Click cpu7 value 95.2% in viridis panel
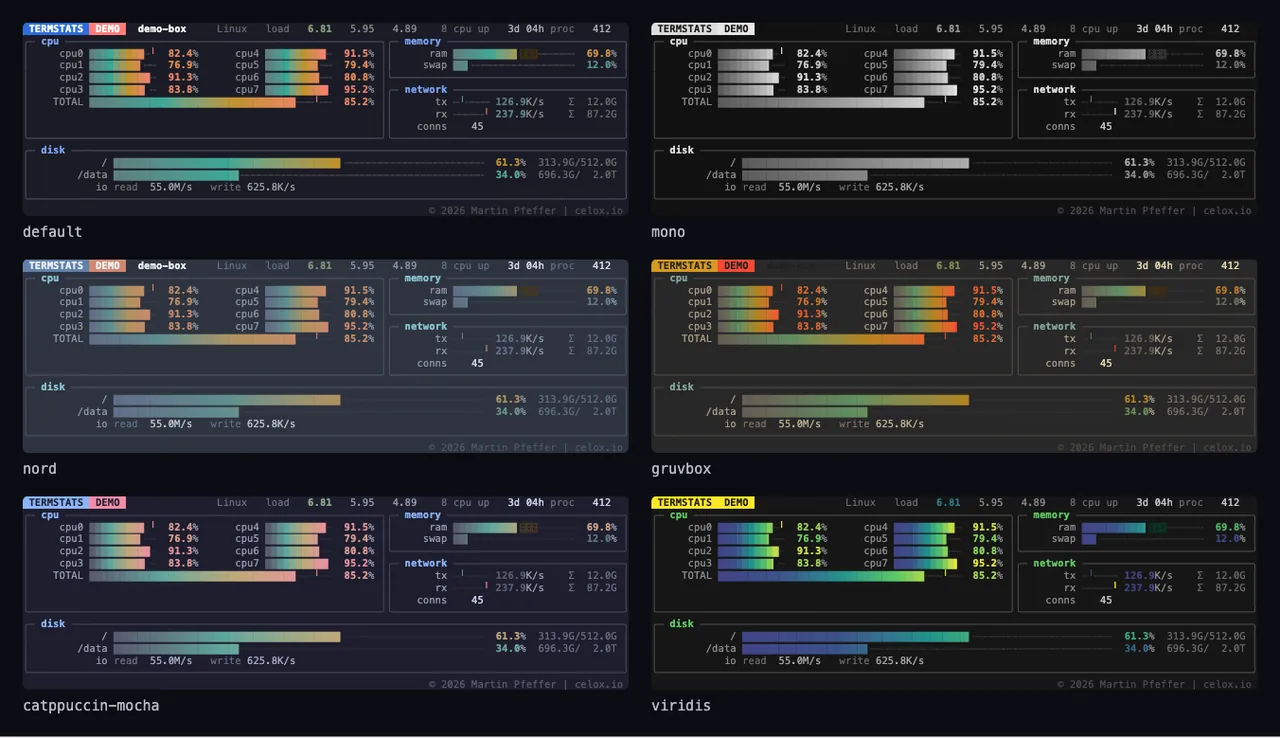The width and height of the screenshot is (1280, 738). 987,564
